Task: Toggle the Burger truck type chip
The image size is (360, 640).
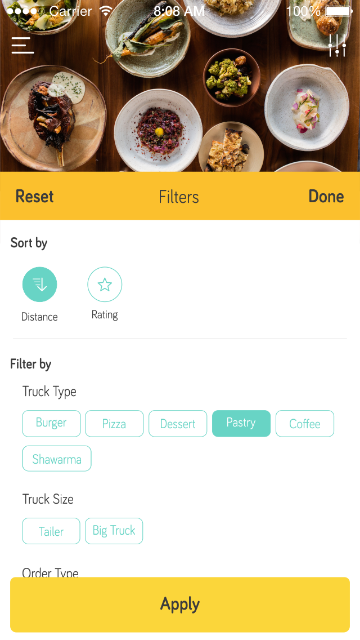Action: pos(51,423)
